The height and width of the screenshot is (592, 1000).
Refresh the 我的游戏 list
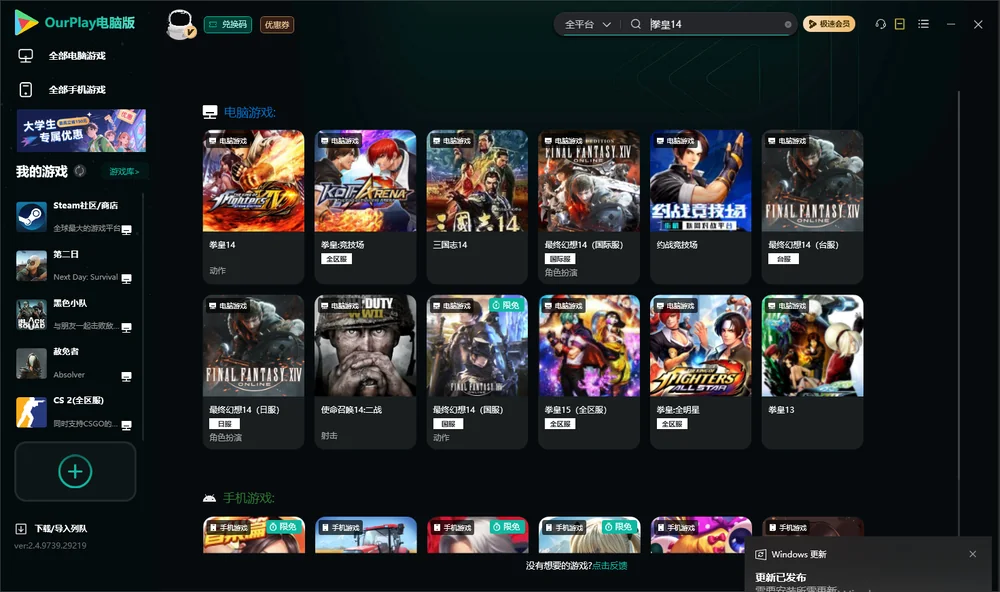[x=80, y=171]
